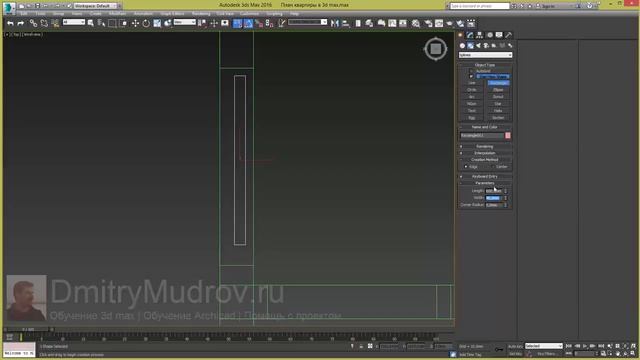Image resolution: width=640 pixels, height=360 pixels.
Task: Activate the Bind to Space Warp tool
Action: [55, 23]
